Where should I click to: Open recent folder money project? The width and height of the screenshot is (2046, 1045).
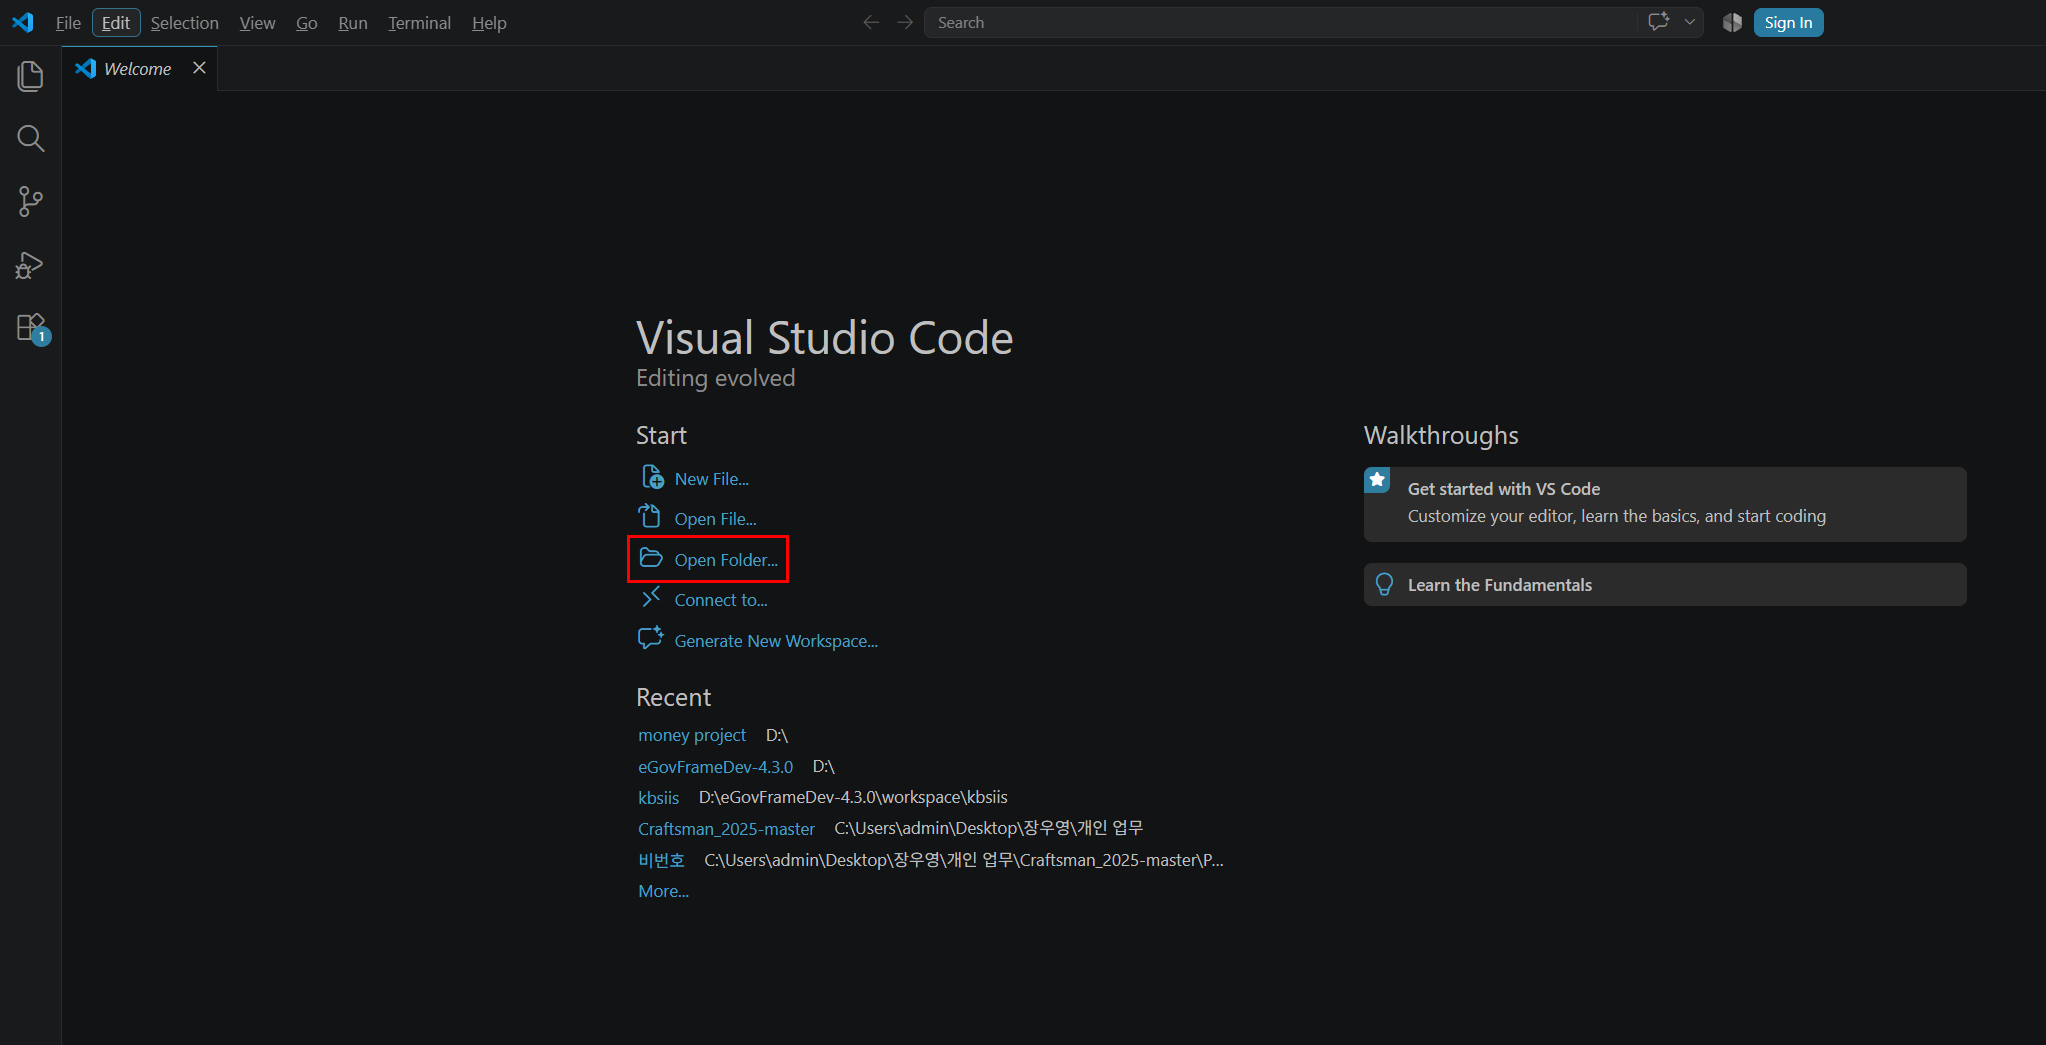point(692,735)
